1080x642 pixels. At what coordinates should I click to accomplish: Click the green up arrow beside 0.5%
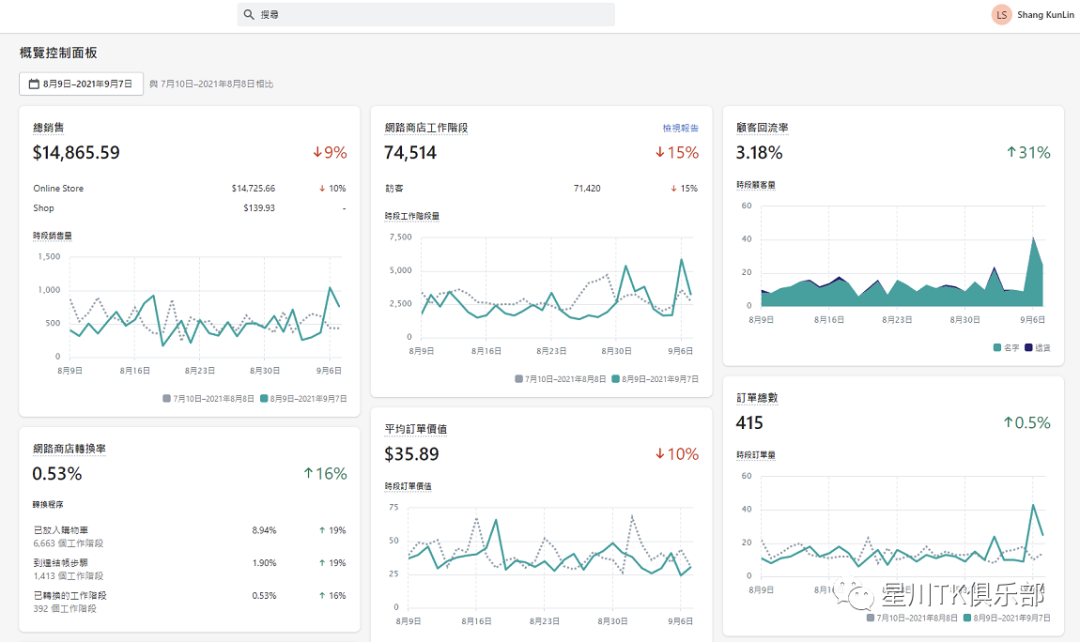tap(1008, 422)
